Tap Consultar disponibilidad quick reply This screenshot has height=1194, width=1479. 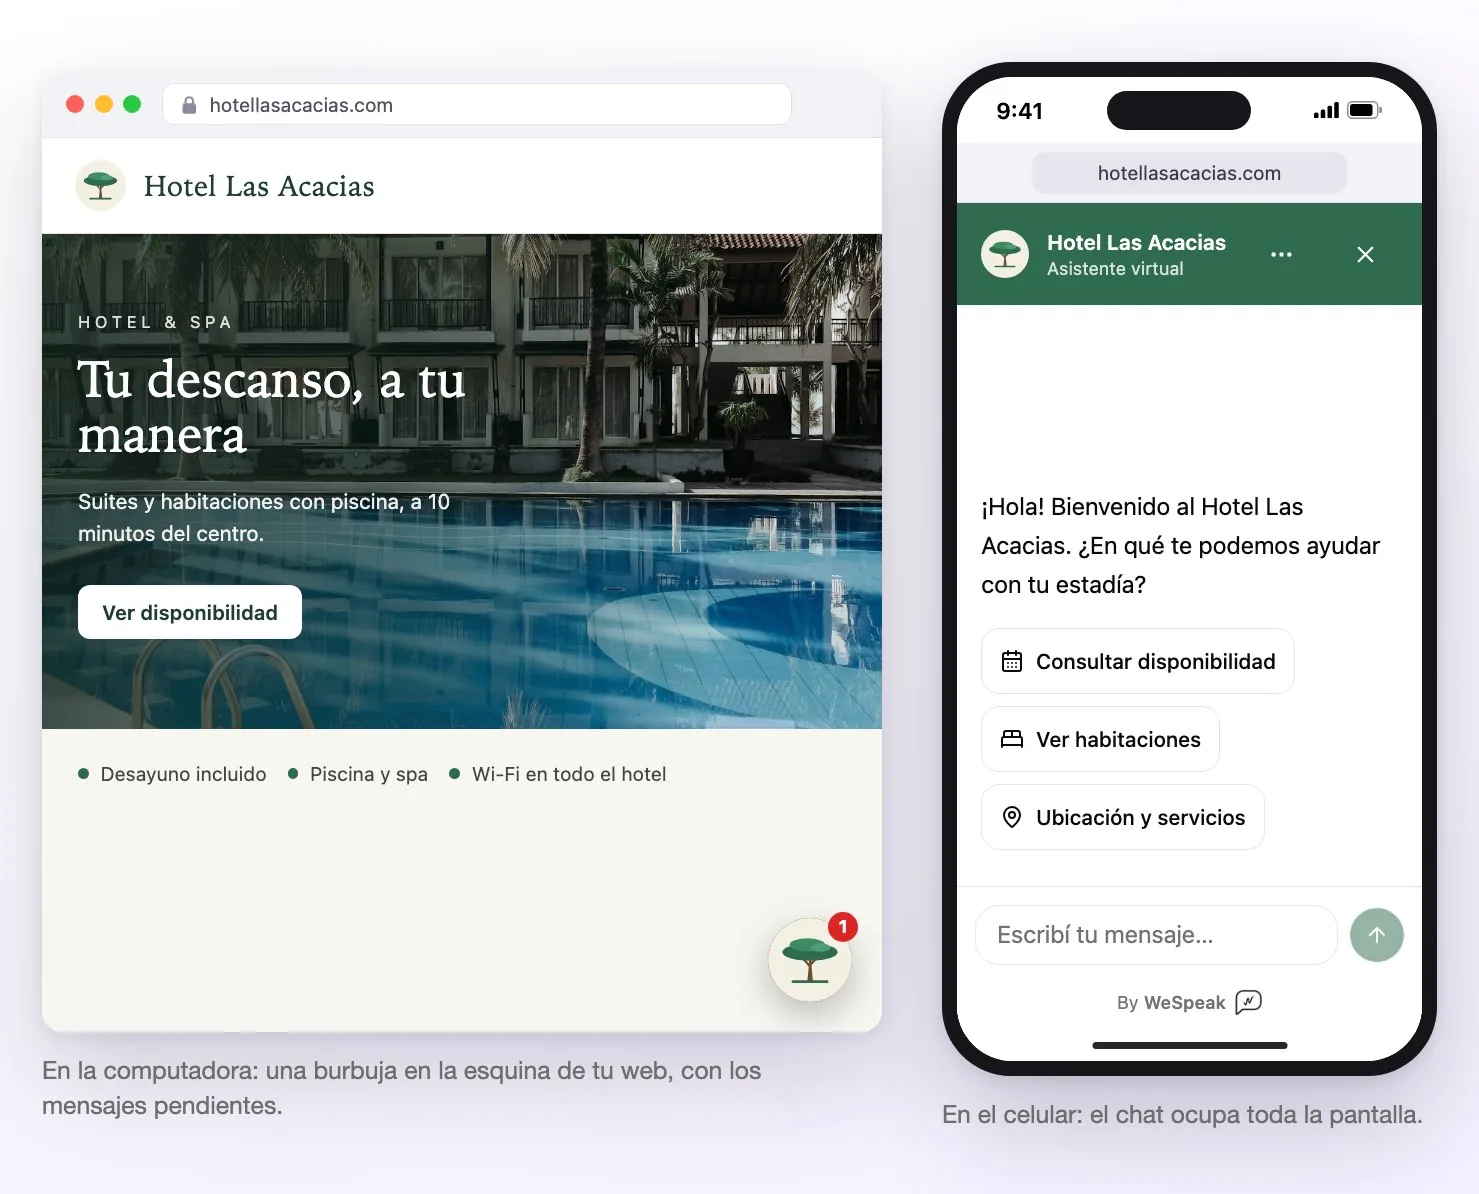(1138, 661)
